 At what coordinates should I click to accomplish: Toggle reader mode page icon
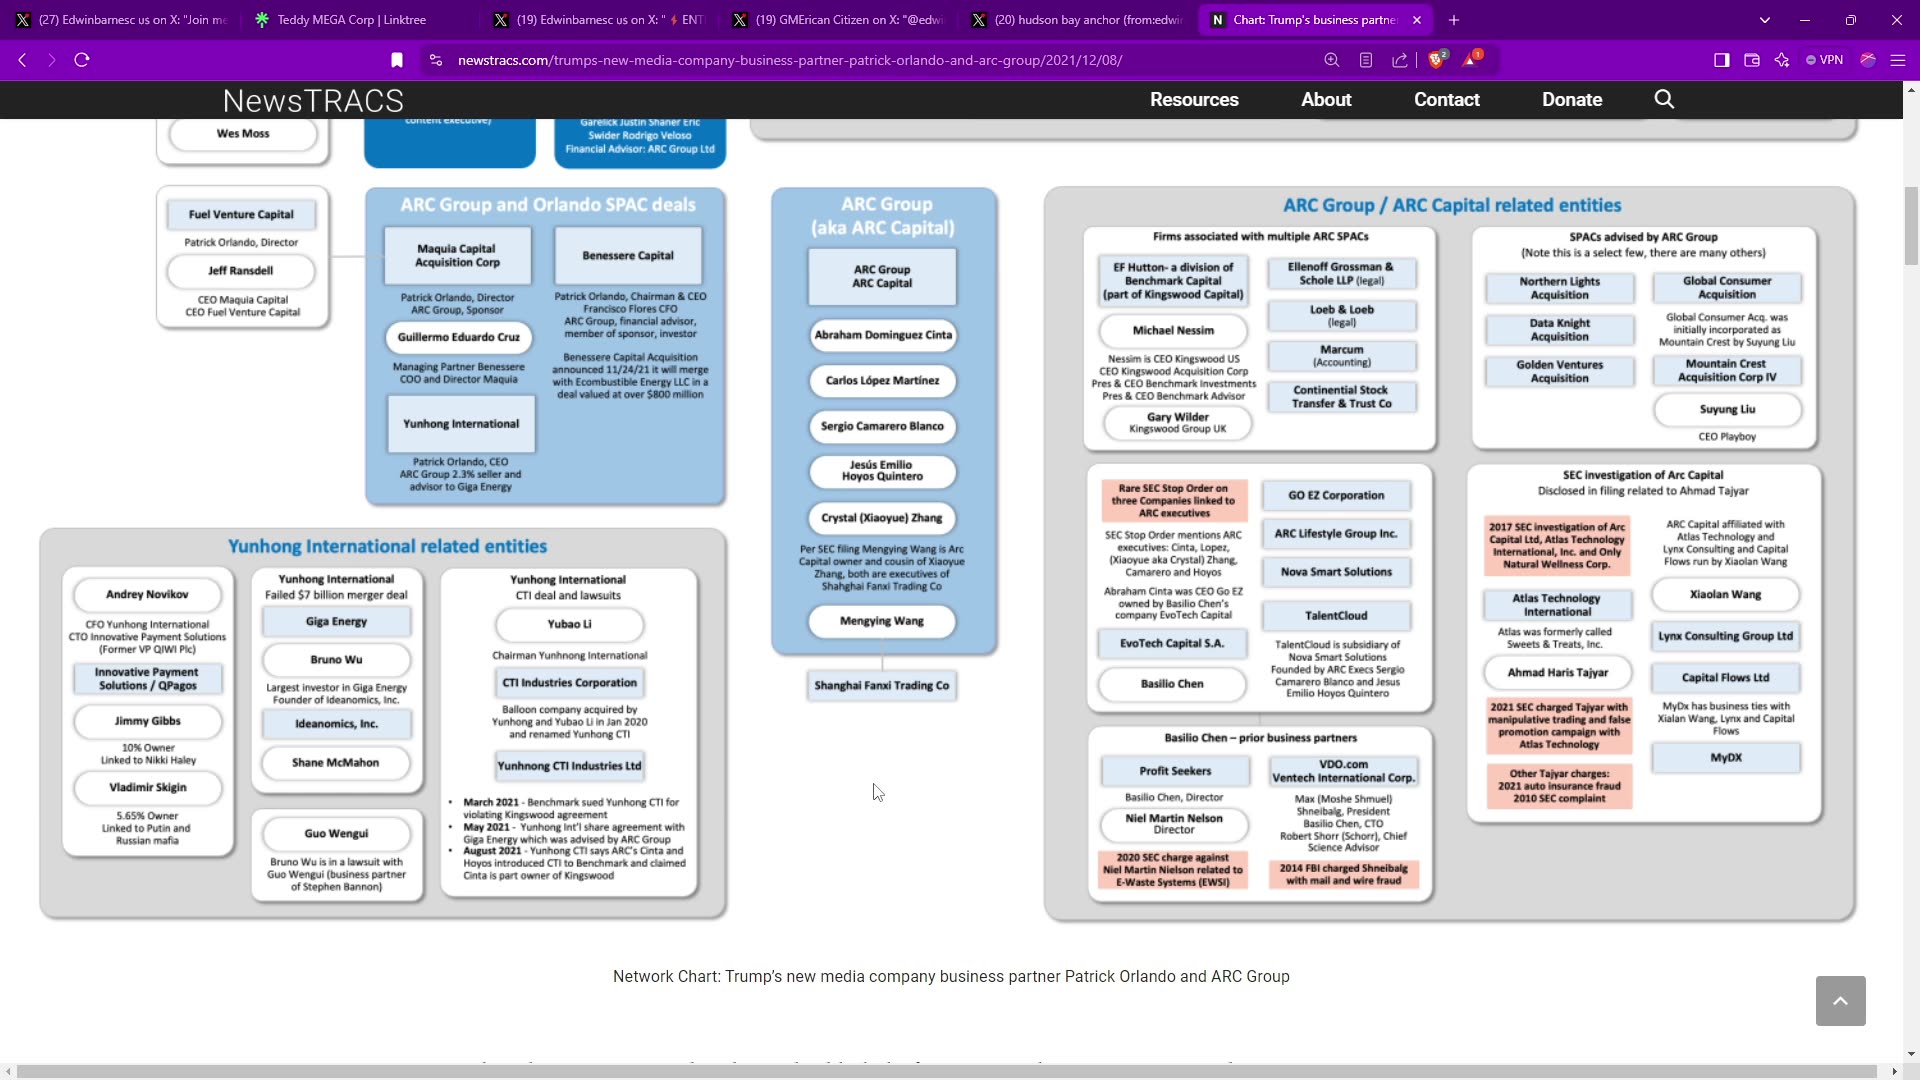(x=1365, y=60)
